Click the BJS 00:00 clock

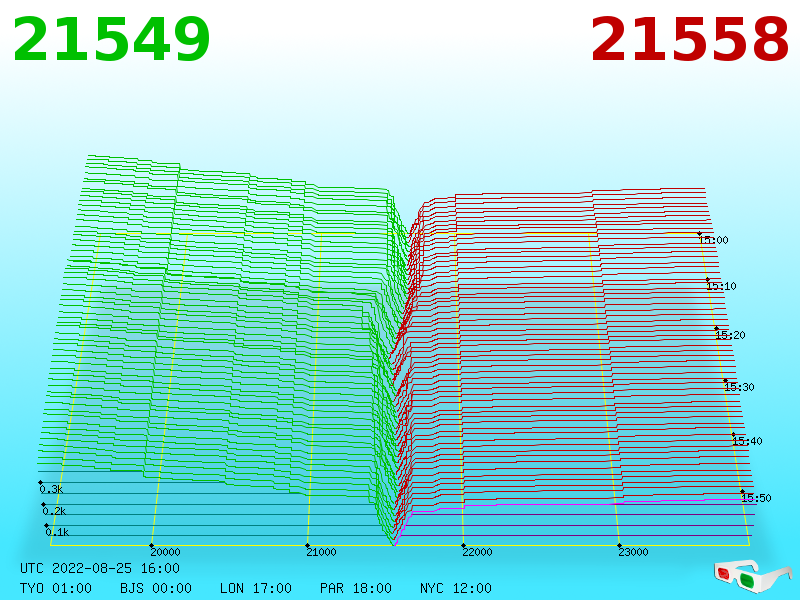point(156,588)
